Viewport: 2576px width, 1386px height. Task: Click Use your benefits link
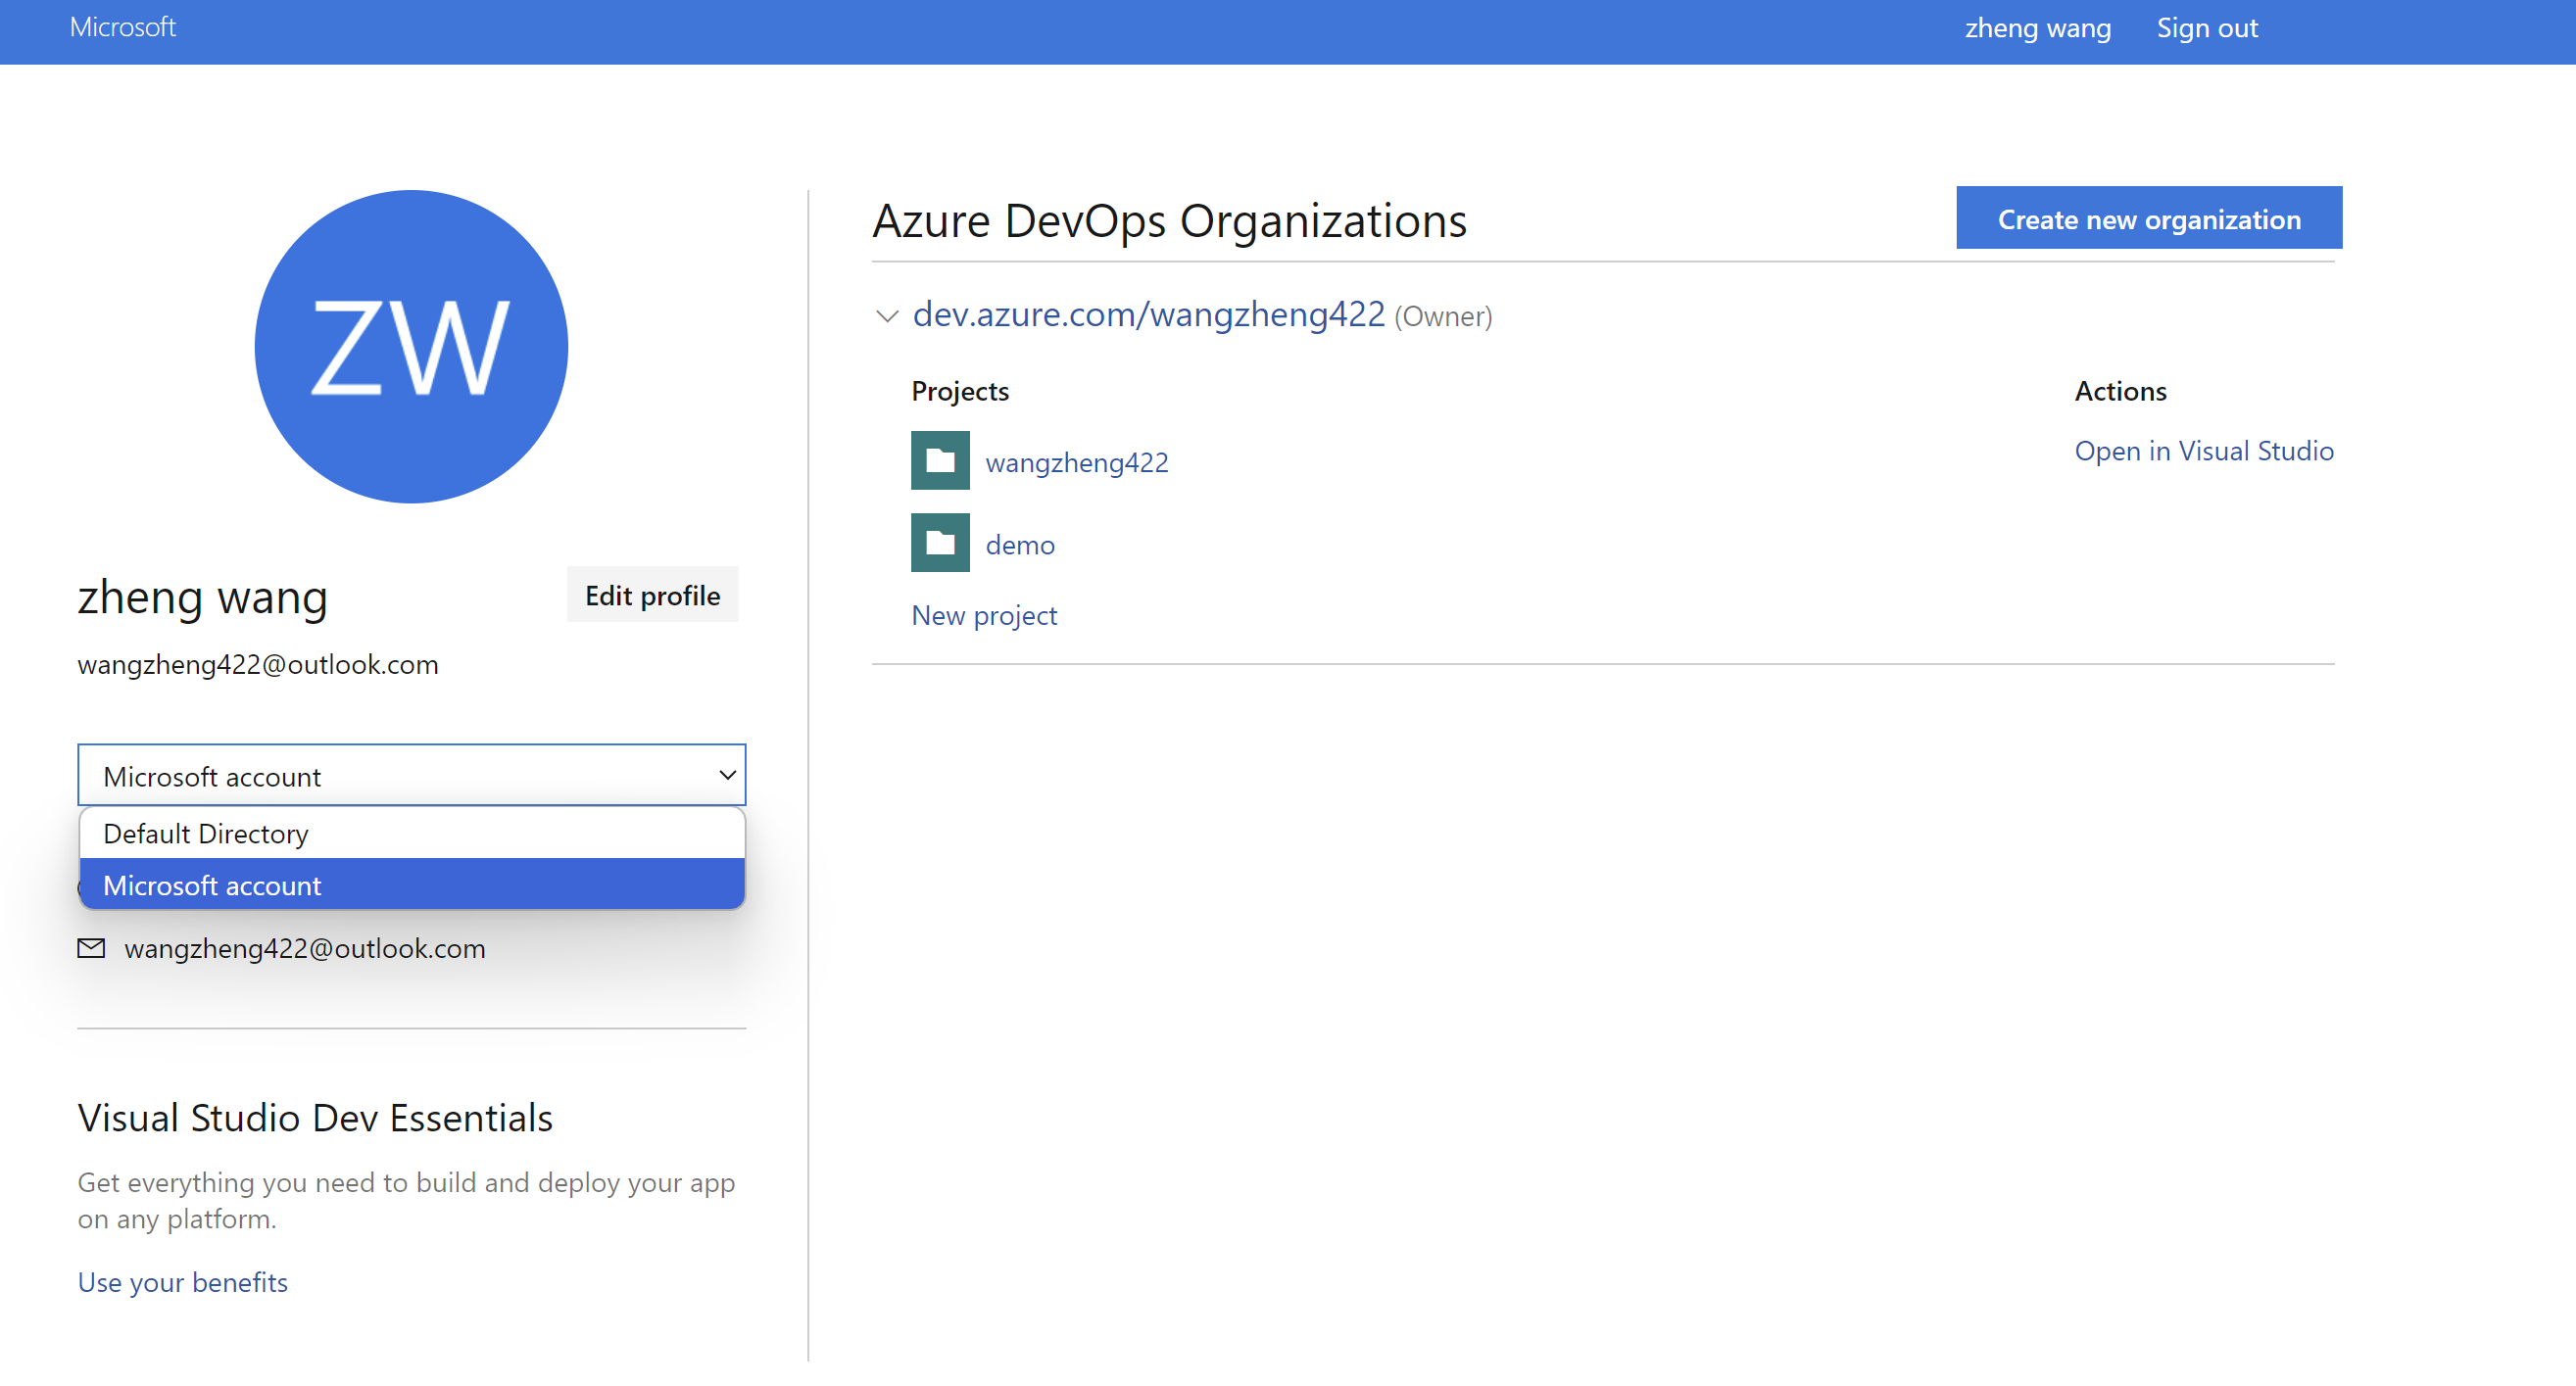pos(182,1281)
